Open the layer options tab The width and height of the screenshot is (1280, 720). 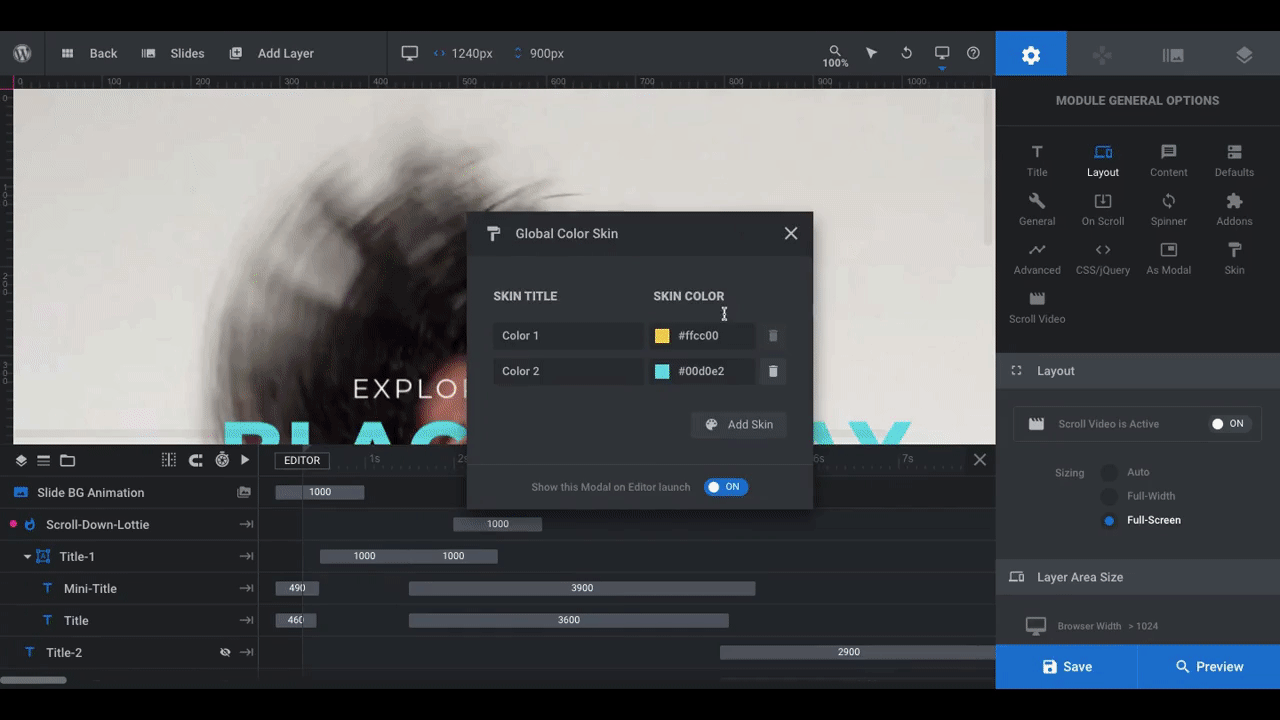pos(1244,56)
